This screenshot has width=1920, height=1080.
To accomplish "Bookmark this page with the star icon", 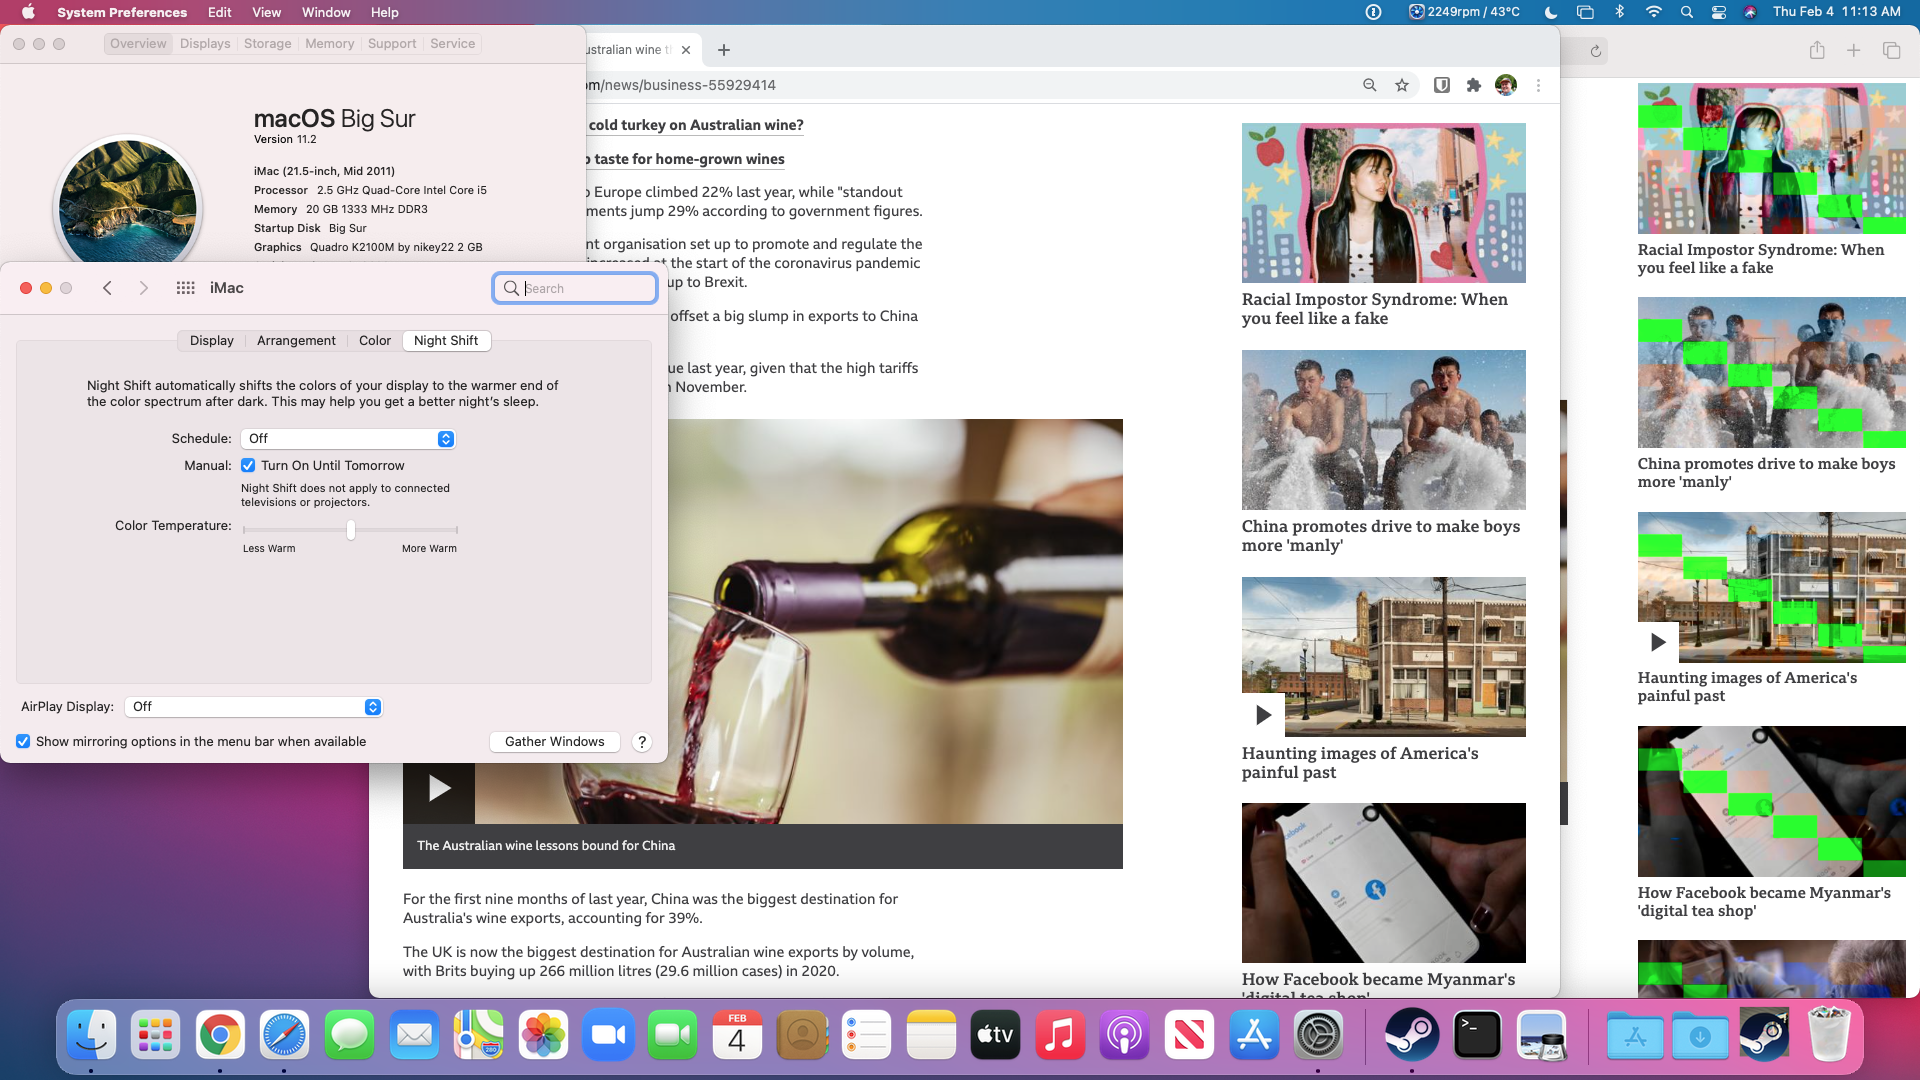I will 1402,85.
